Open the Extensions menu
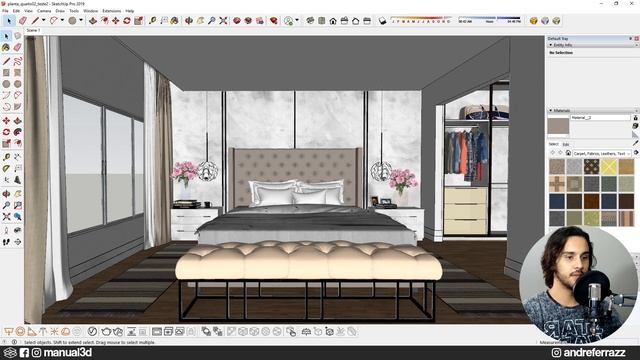Viewport: 640px width, 360px height. point(111,11)
